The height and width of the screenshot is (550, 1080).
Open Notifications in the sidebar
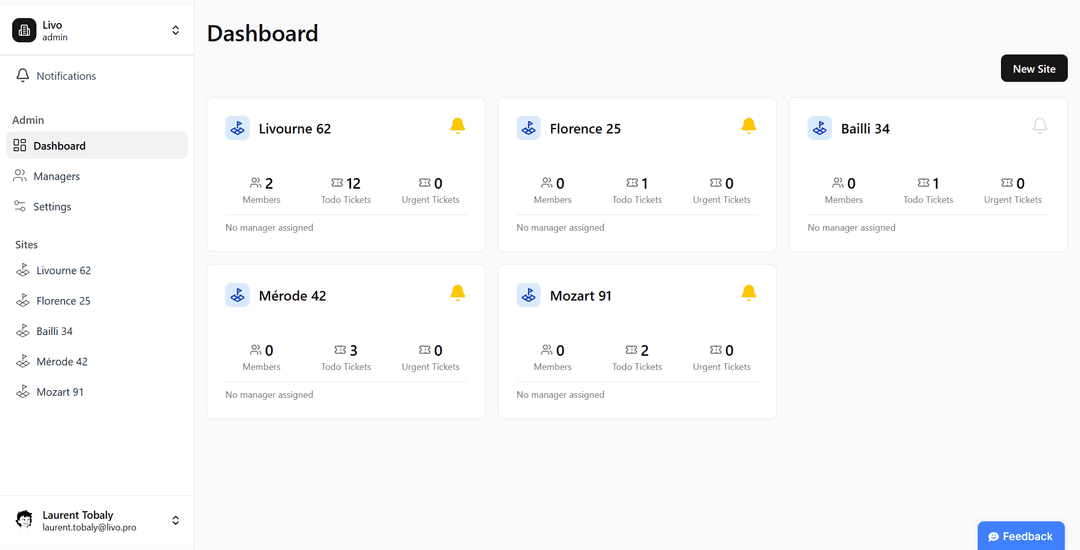click(x=66, y=76)
